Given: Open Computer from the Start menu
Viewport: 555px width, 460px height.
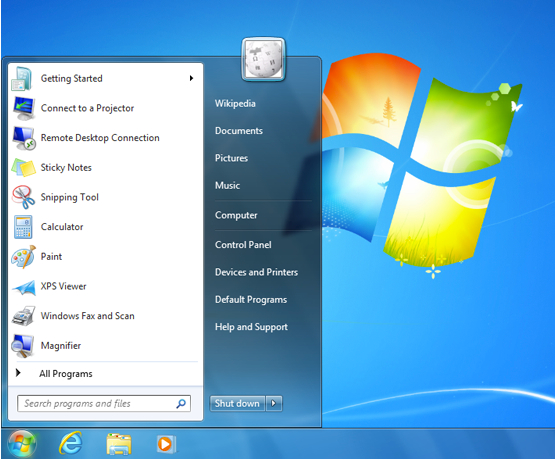Looking at the screenshot, I should click(x=236, y=215).
